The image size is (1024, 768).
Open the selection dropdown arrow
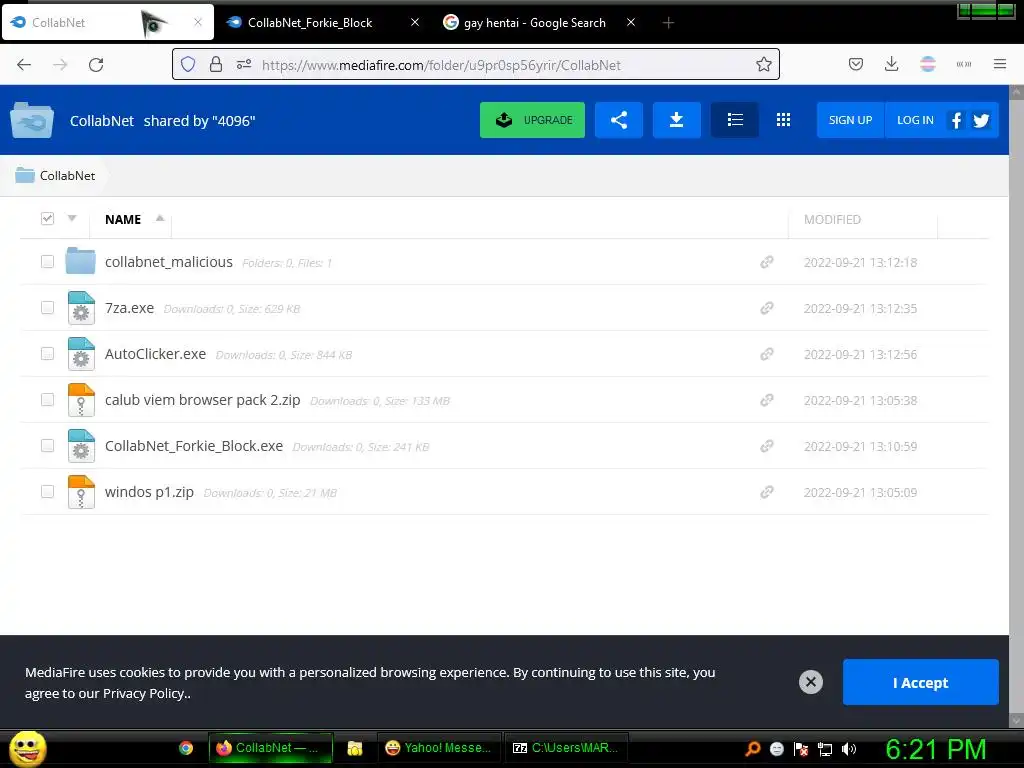(72, 218)
